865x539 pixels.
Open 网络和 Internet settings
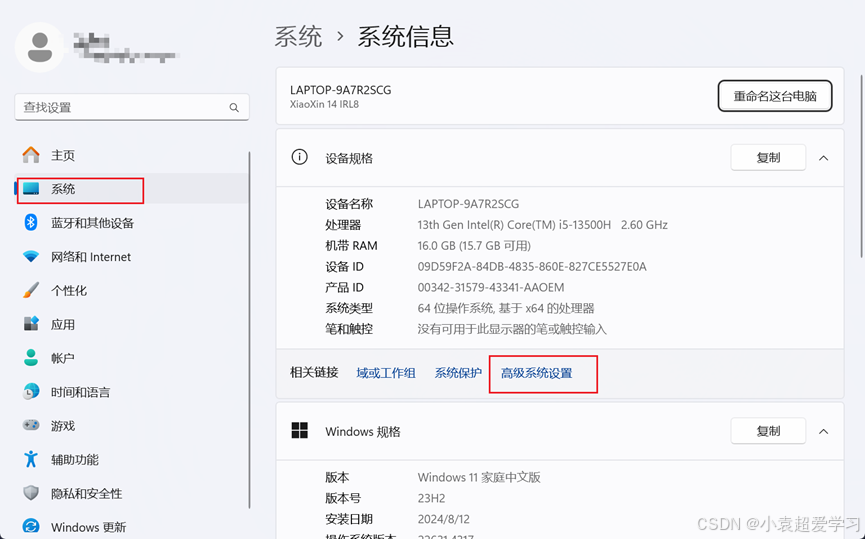click(x=131, y=257)
